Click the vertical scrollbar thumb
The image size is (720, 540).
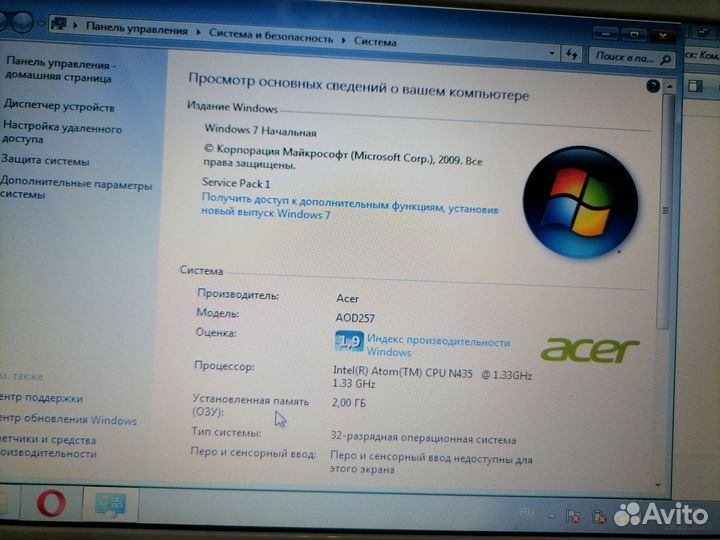tap(665, 211)
